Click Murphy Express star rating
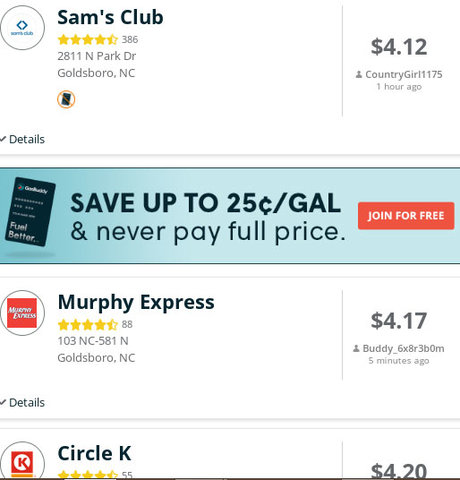460x480 pixels. (x=88, y=324)
